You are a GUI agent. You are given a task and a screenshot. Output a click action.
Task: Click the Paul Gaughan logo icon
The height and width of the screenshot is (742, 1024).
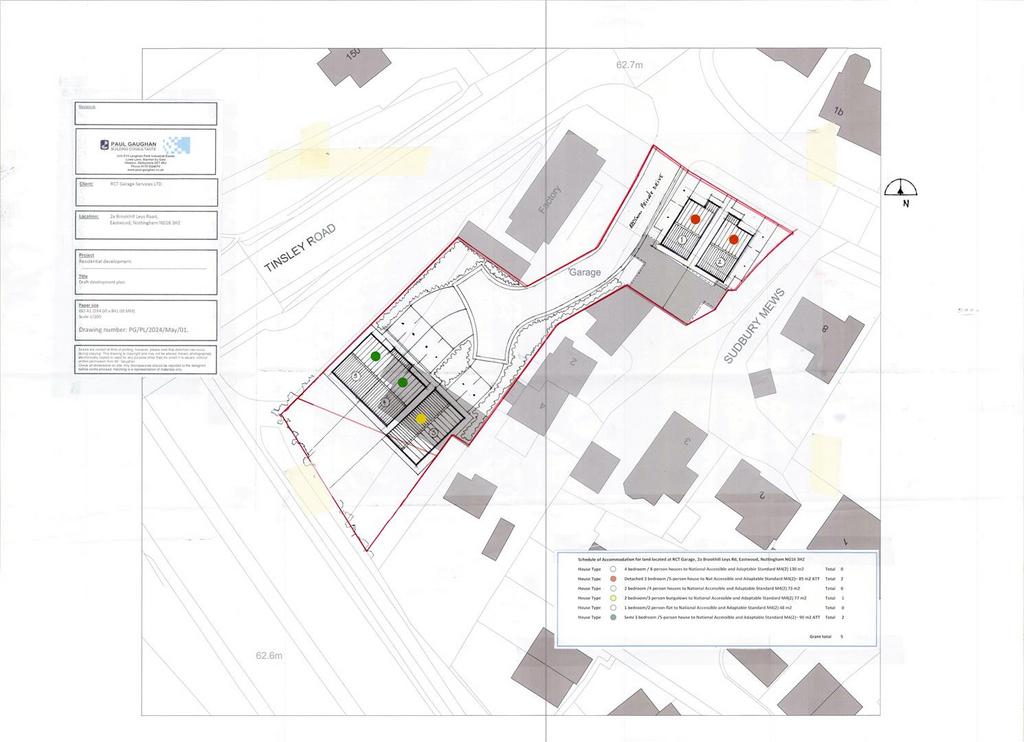click(x=105, y=144)
